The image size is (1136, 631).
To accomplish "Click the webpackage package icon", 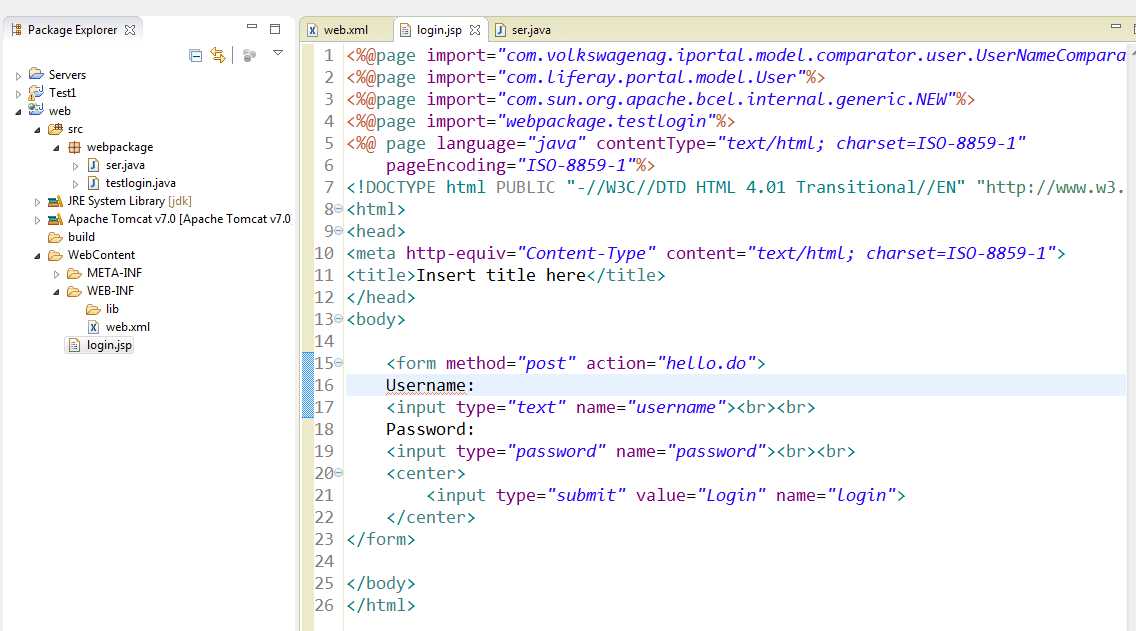I will [74, 147].
